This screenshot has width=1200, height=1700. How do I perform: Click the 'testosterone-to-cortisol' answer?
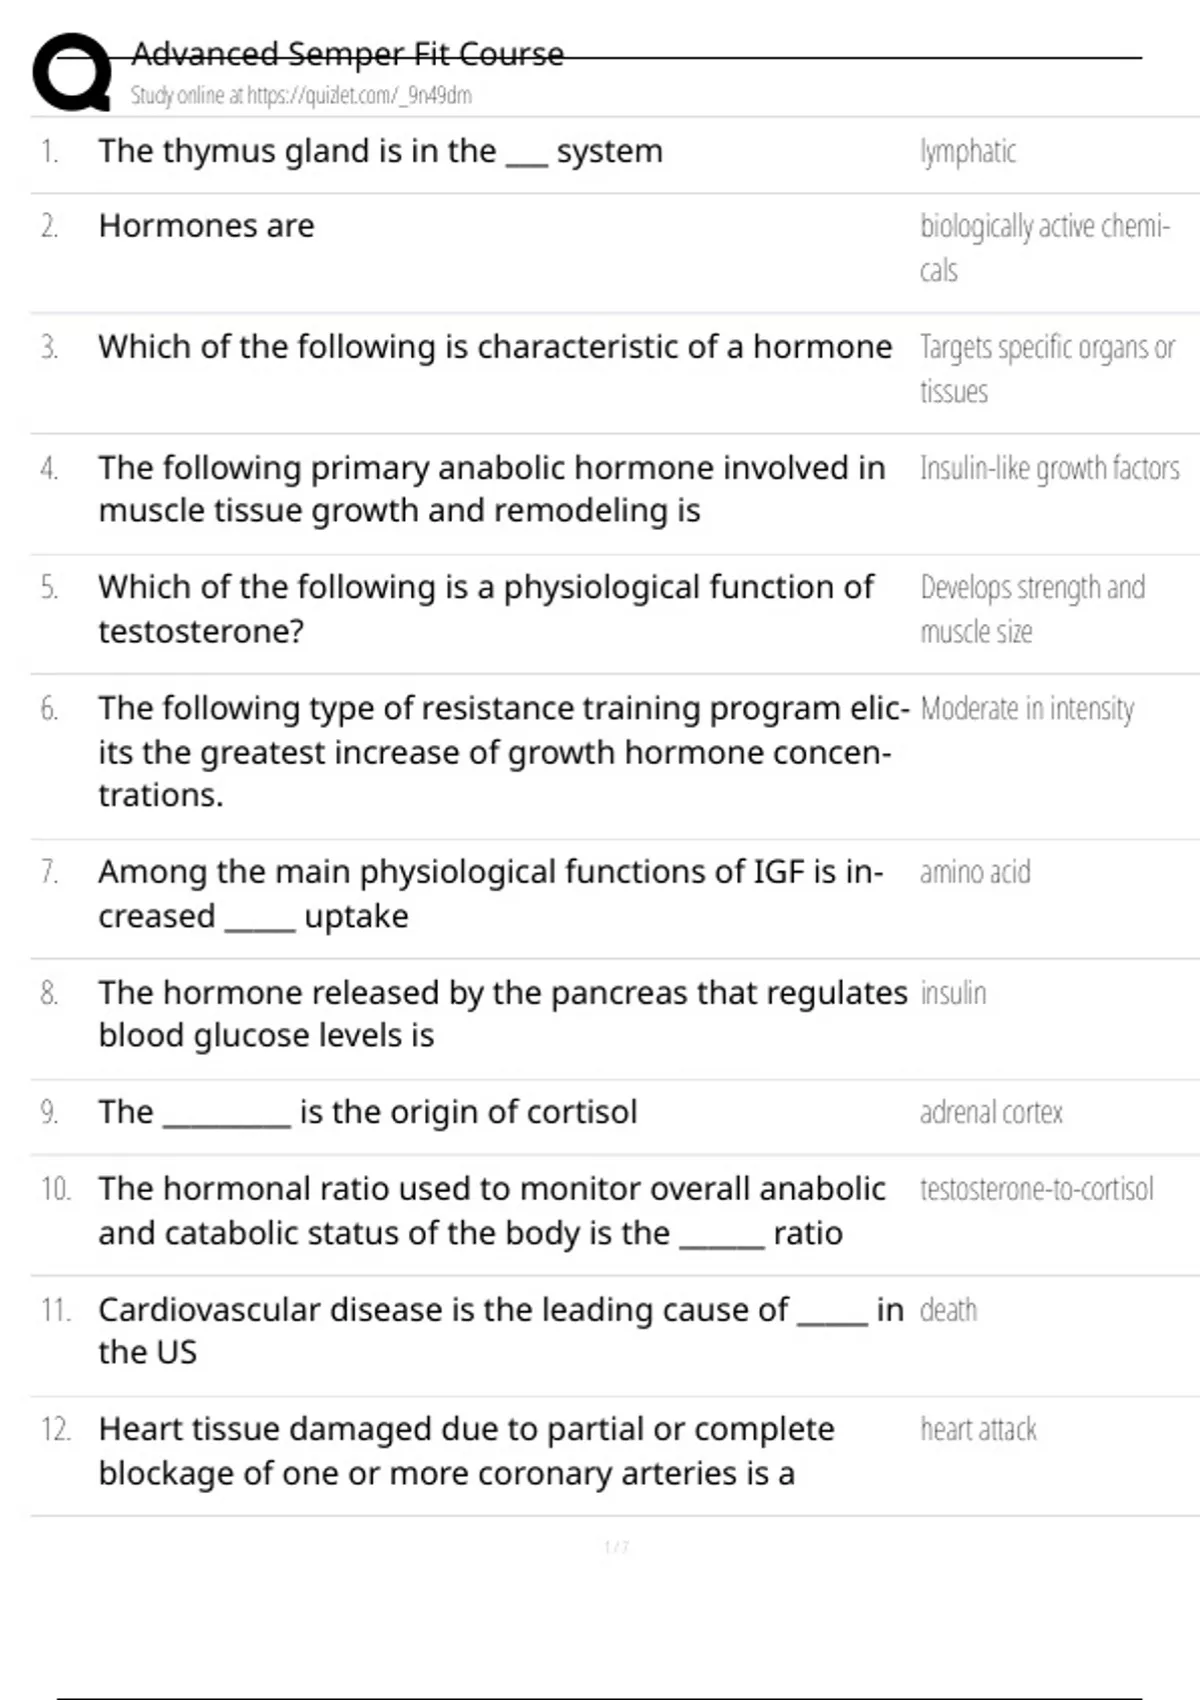pyautogui.click(x=1036, y=1189)
